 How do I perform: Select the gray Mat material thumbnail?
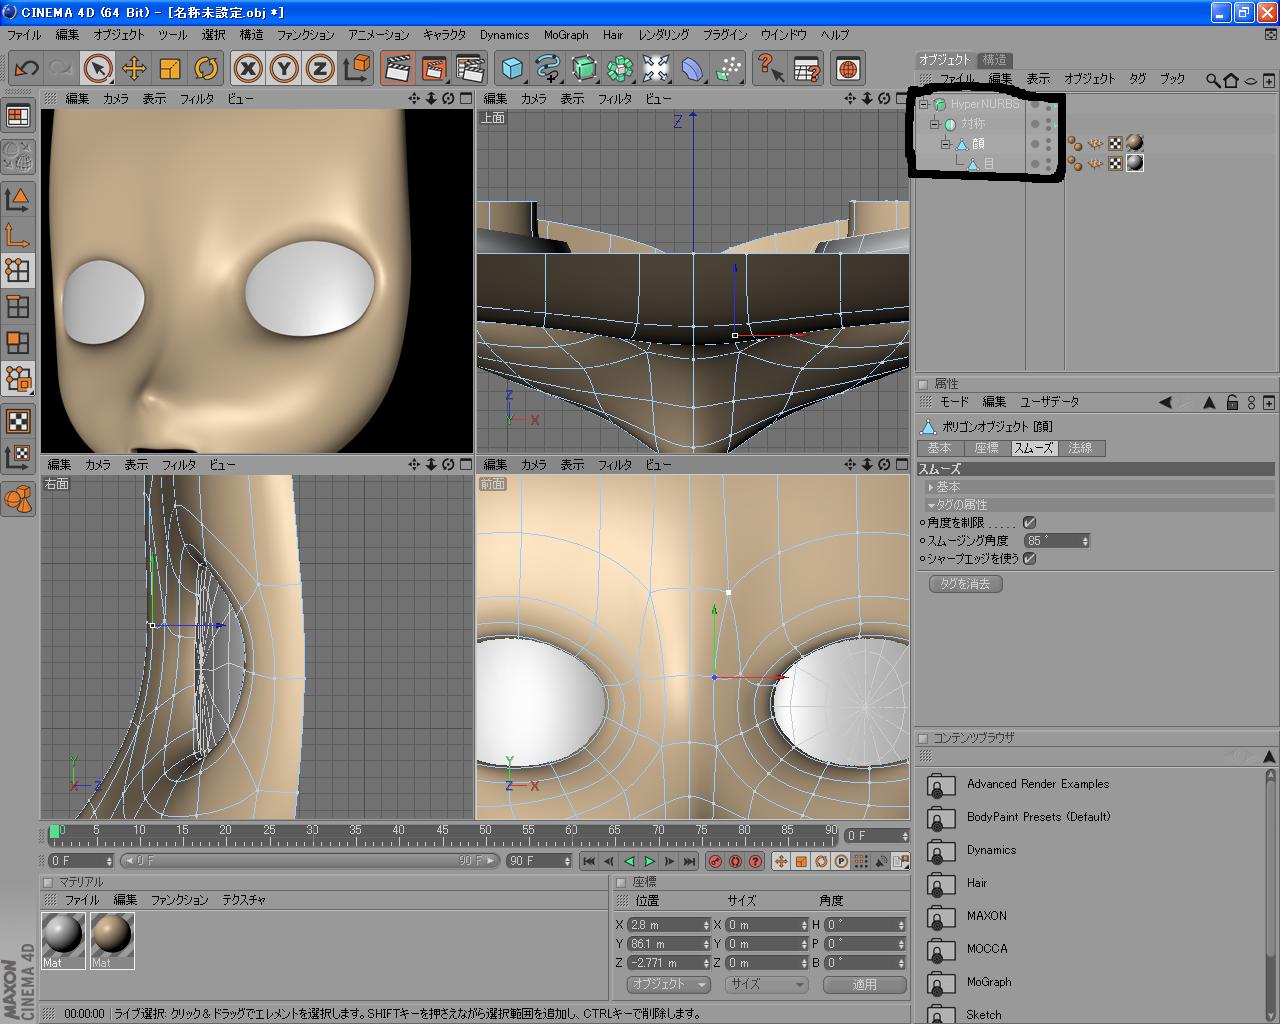(63, 940)
